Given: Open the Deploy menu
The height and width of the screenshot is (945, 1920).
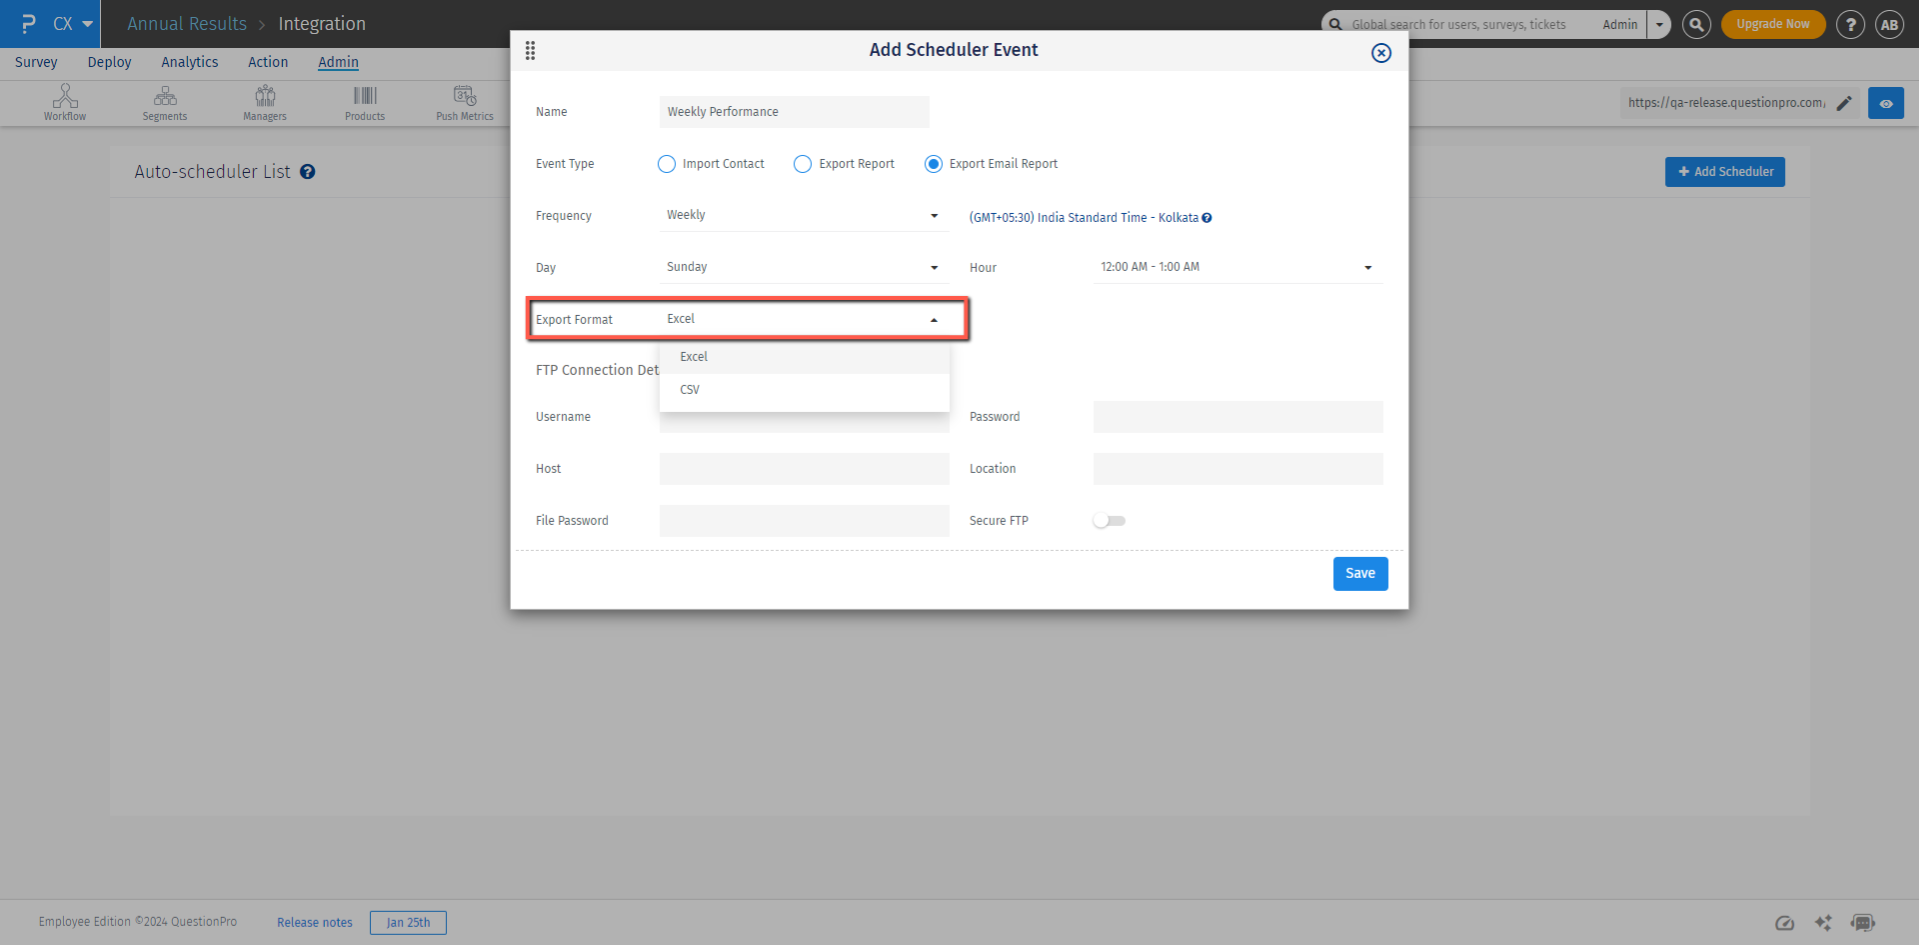Looking at the screenshot, I should tap(109, 62).
